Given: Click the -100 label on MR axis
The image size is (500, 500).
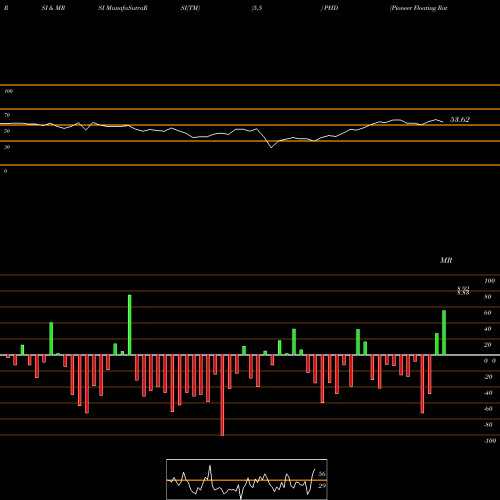Looking at the screenshot, I should point(490,441).
